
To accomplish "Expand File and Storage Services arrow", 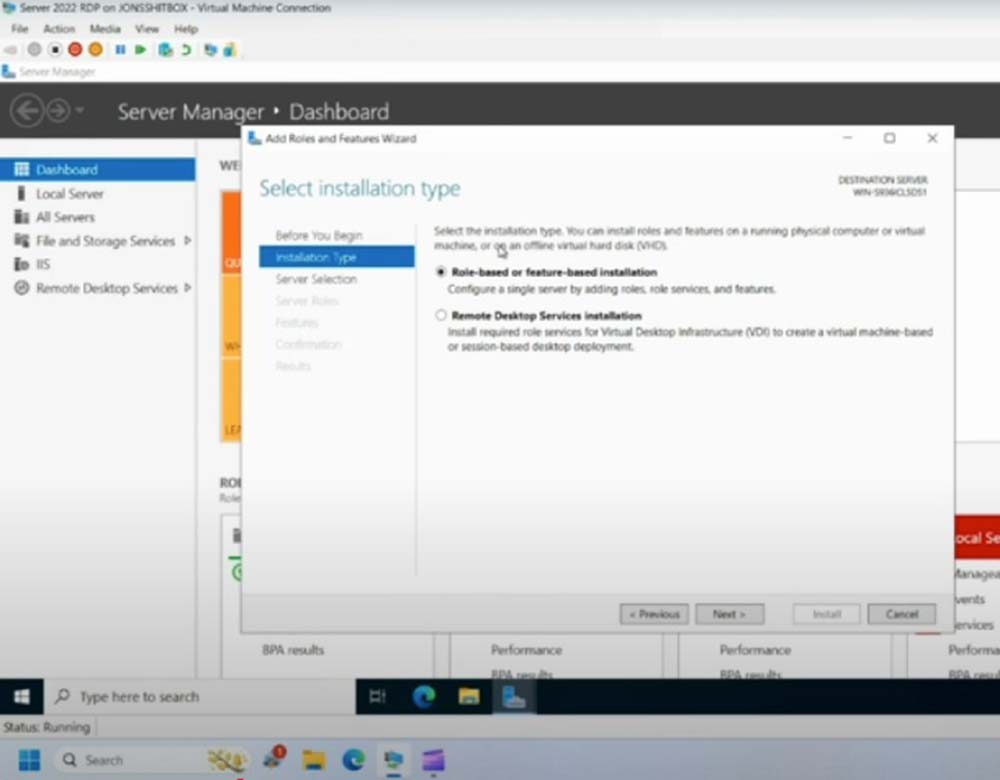I will [188, 241].
